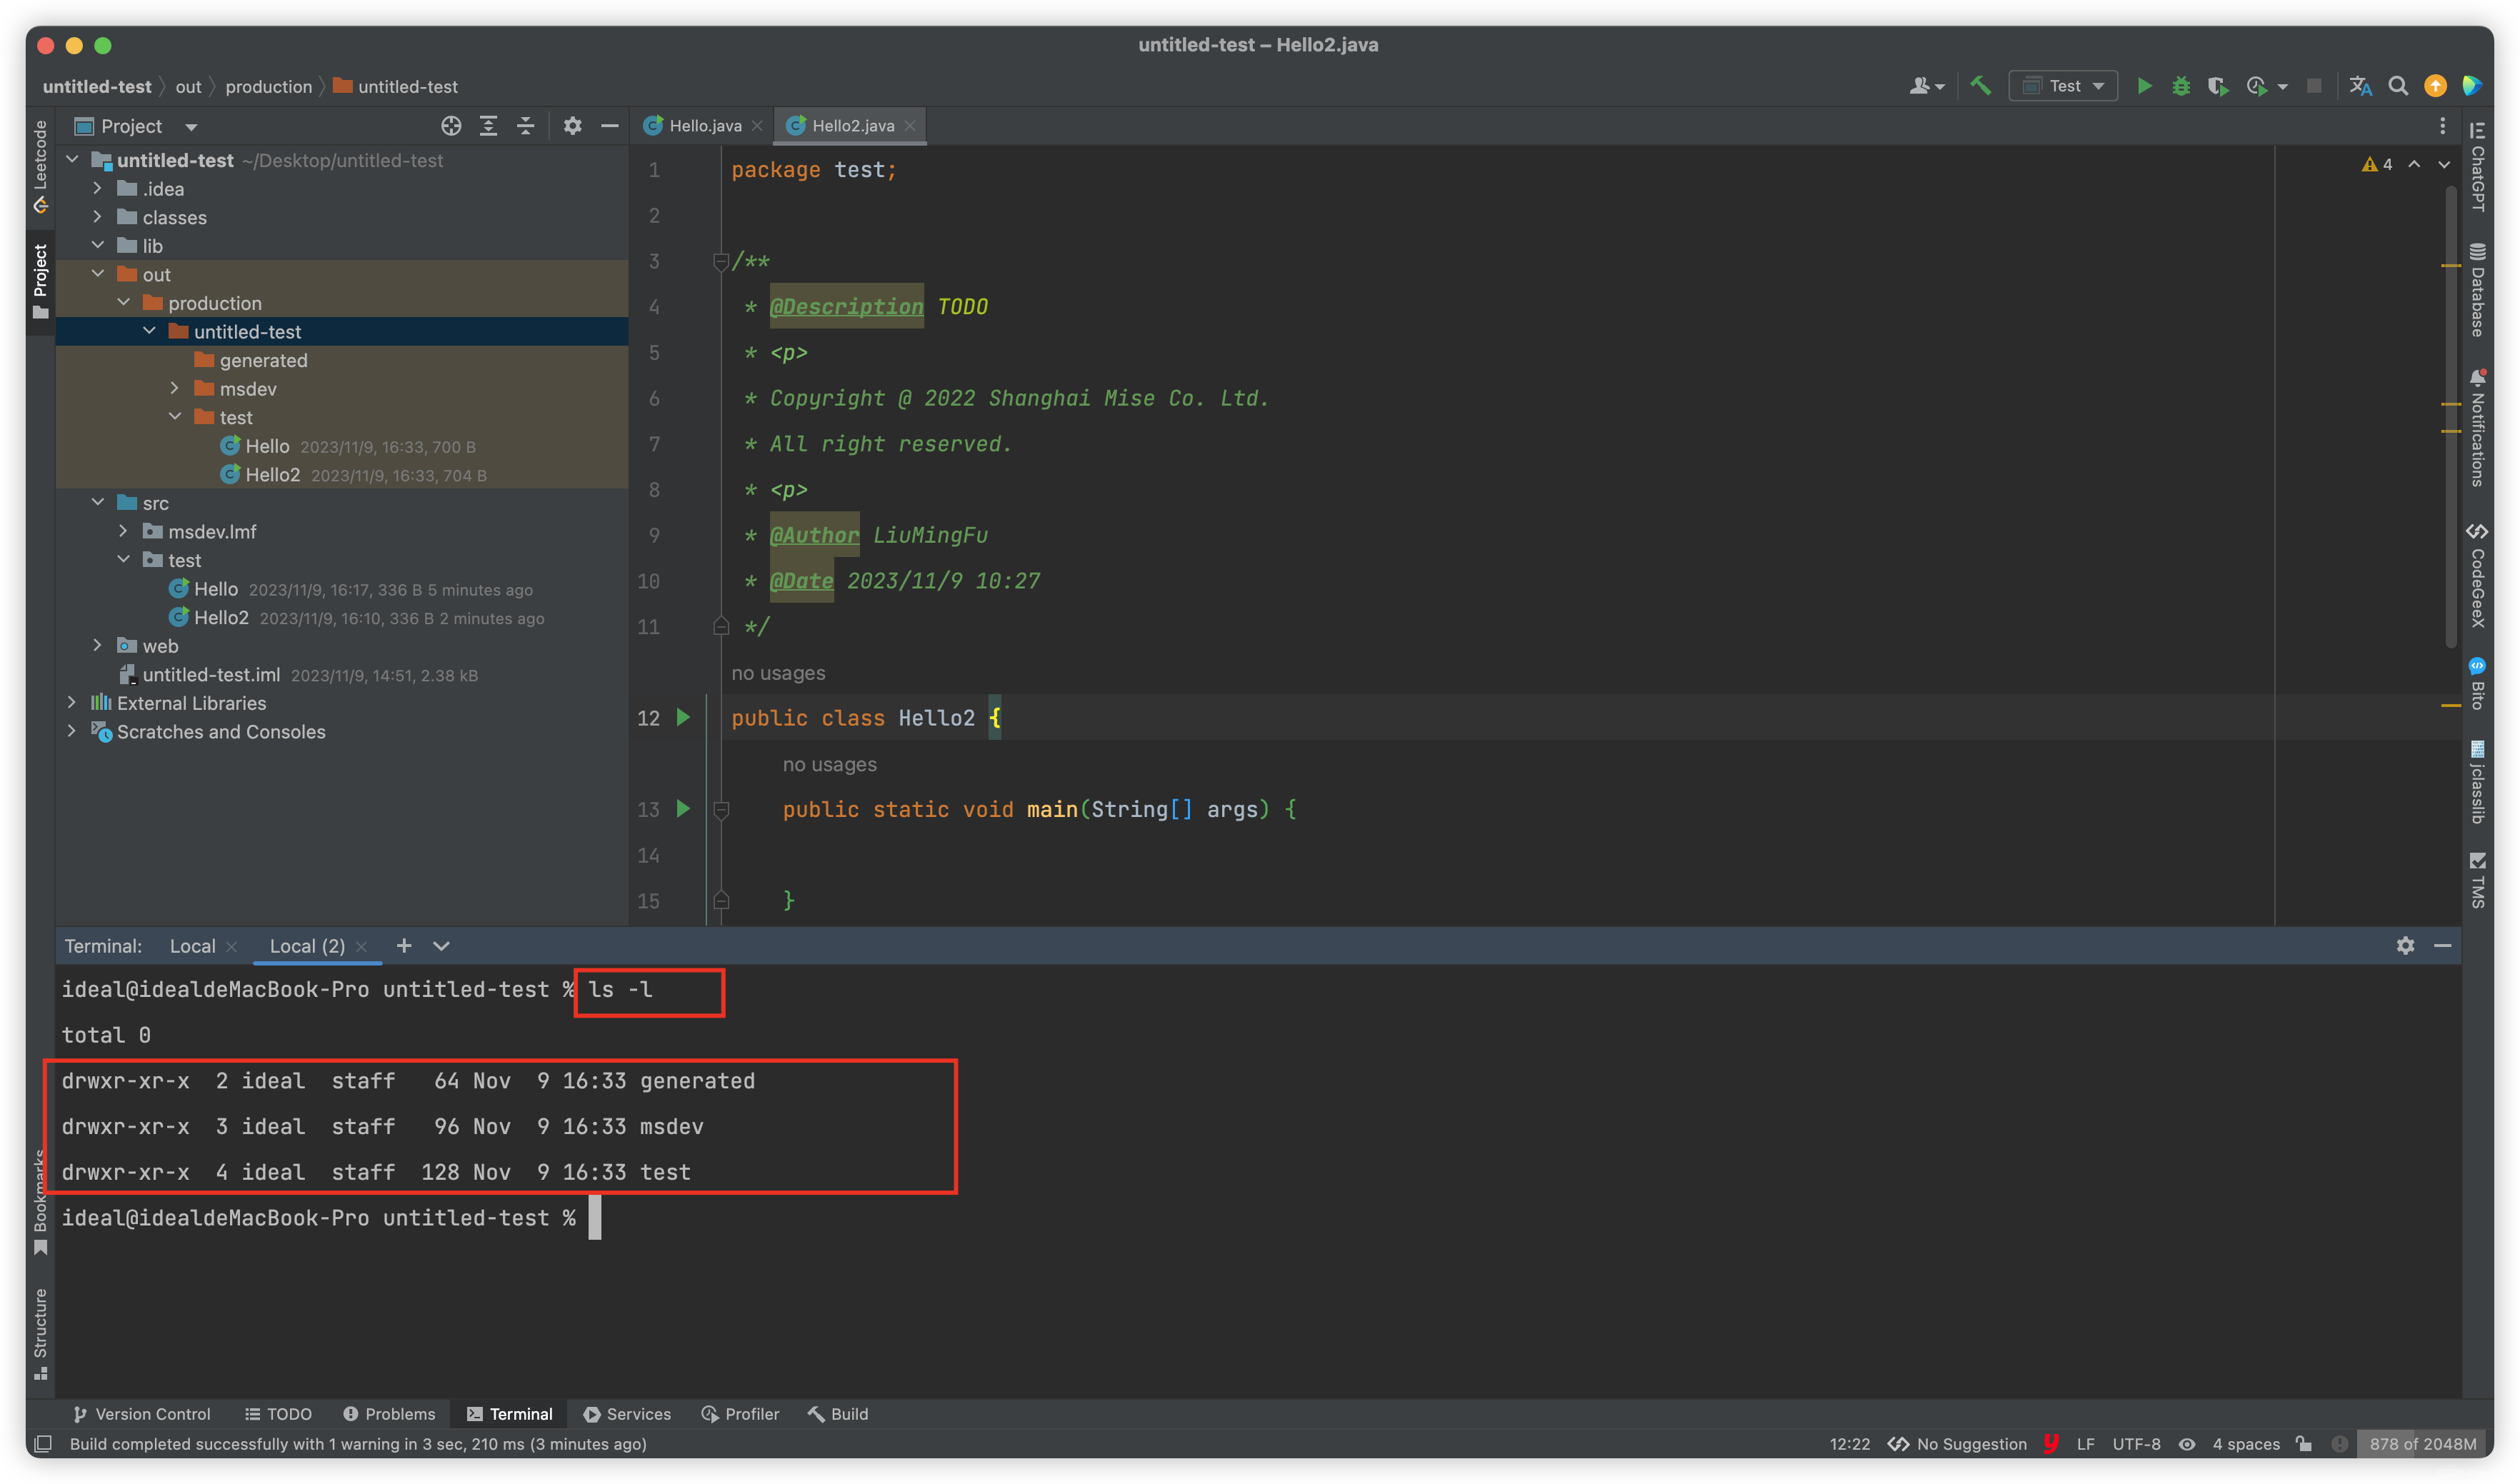
Task: Open Terminal settings gear
Action: [x=2405, y=945]
